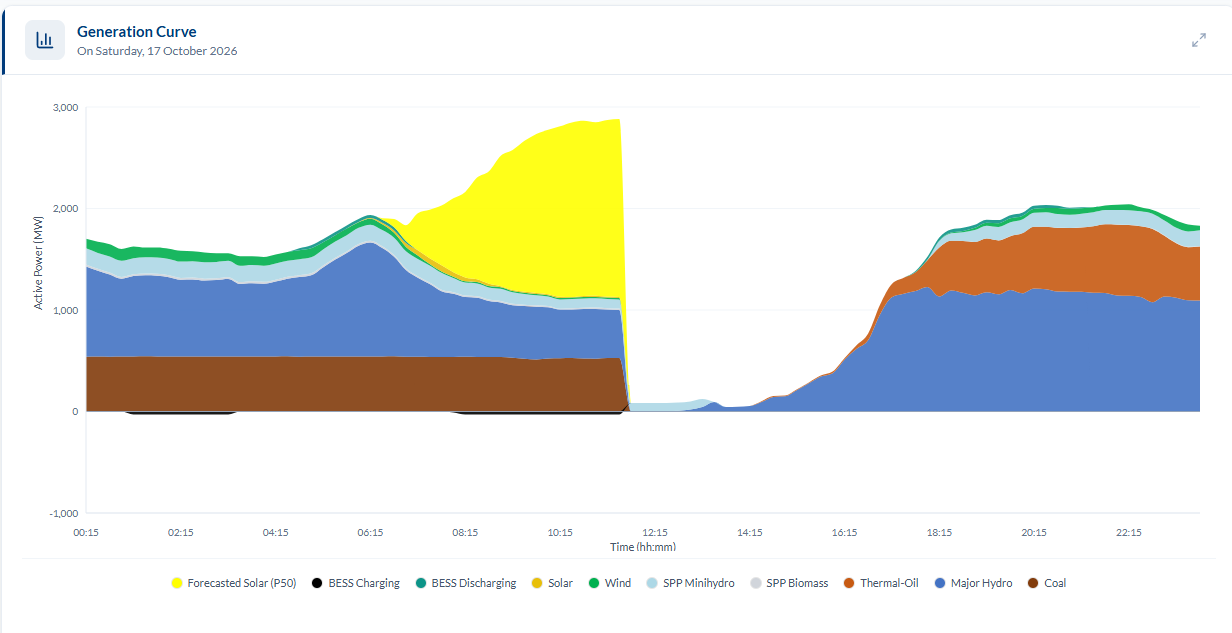Screen dimensions: 1232x633
Task: Click the 22:15 time axis label
Action: [x=1129, y=533]
